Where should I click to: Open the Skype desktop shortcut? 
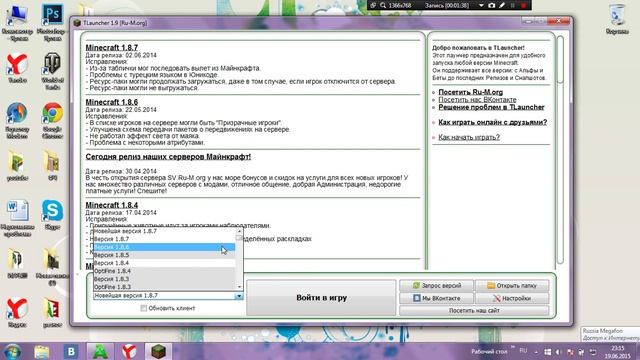[52, 214]
